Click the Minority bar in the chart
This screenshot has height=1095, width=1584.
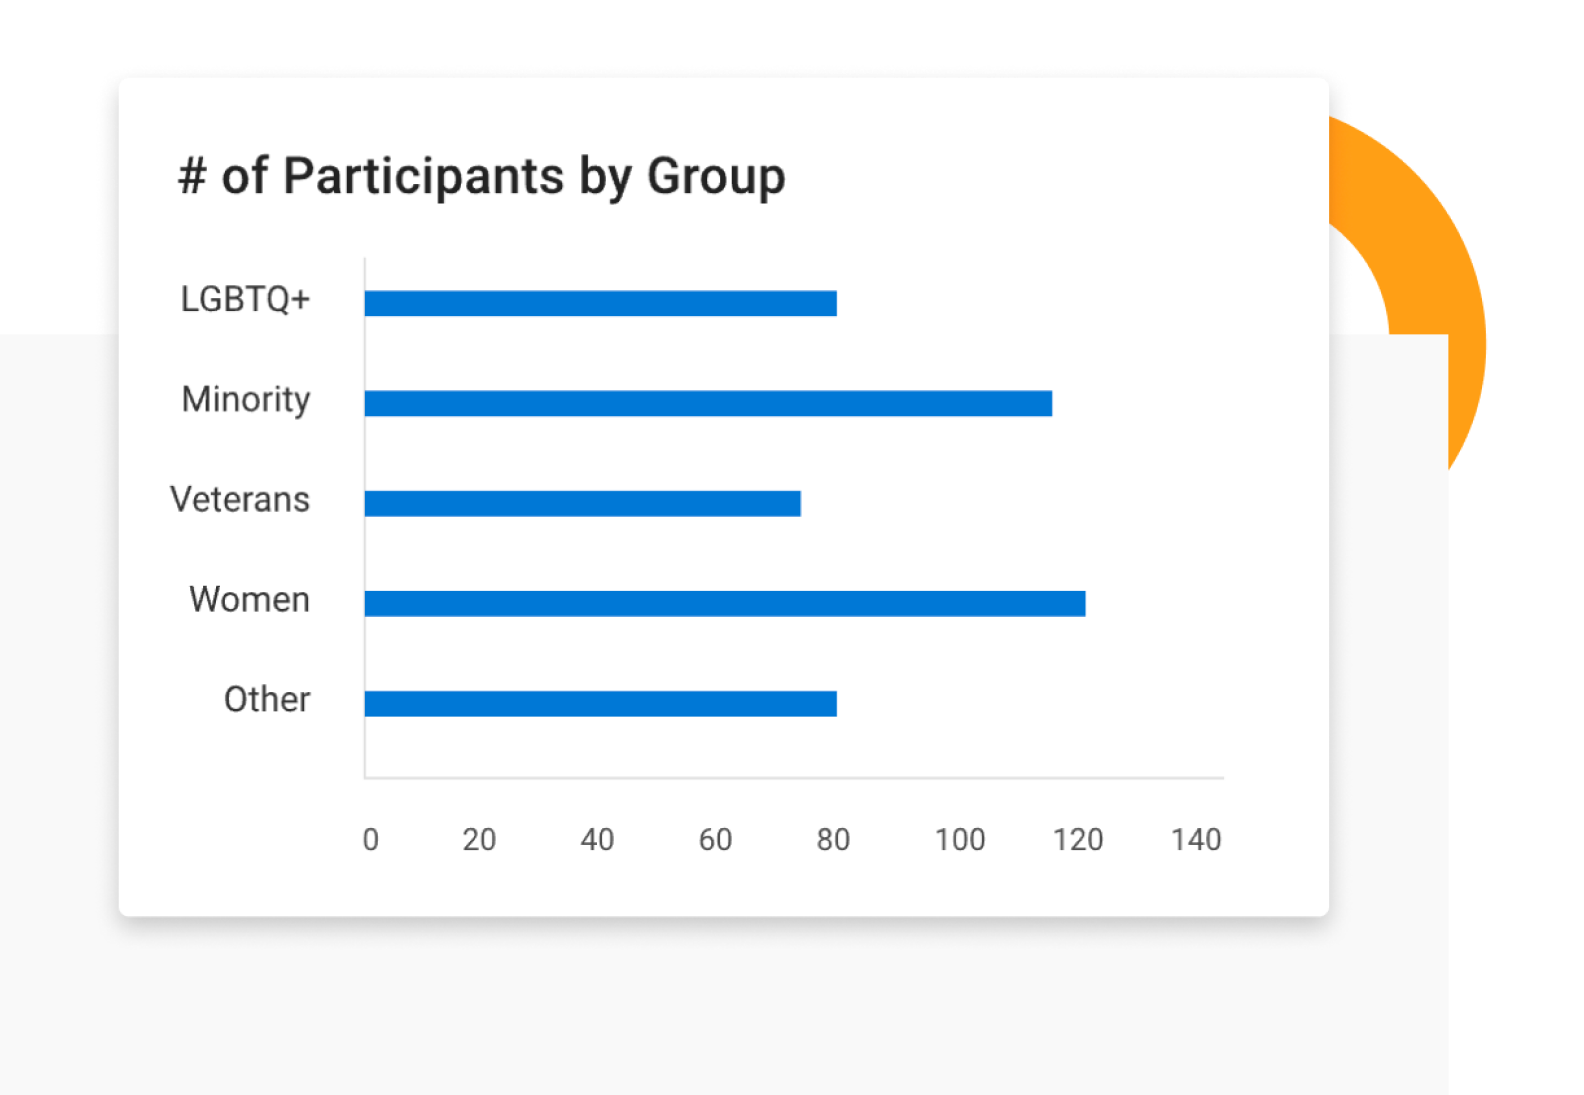708,403
